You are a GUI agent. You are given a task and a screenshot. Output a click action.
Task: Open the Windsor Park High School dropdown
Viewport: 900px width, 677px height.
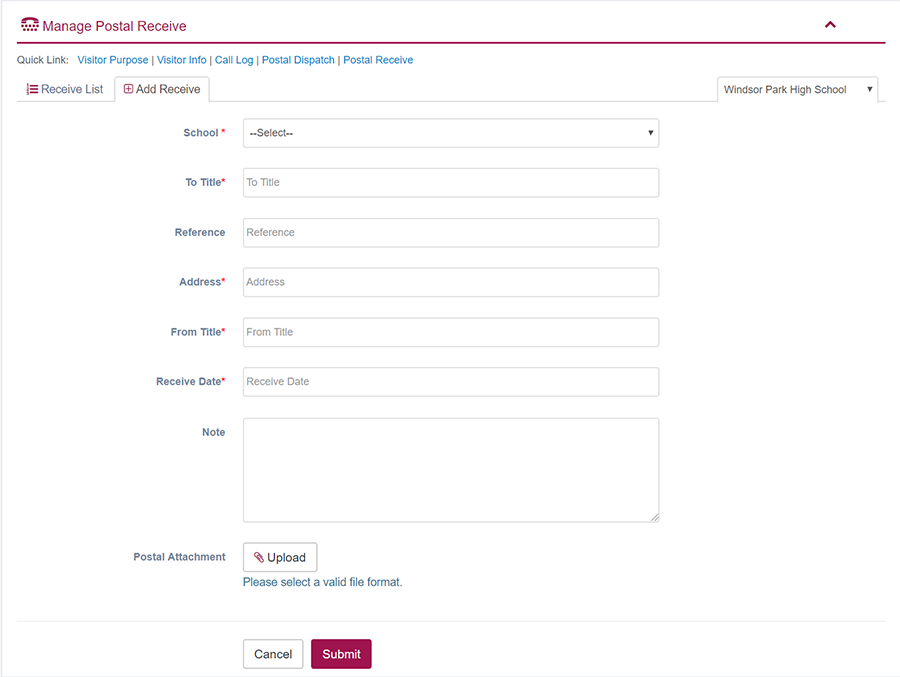coord(797,89)
